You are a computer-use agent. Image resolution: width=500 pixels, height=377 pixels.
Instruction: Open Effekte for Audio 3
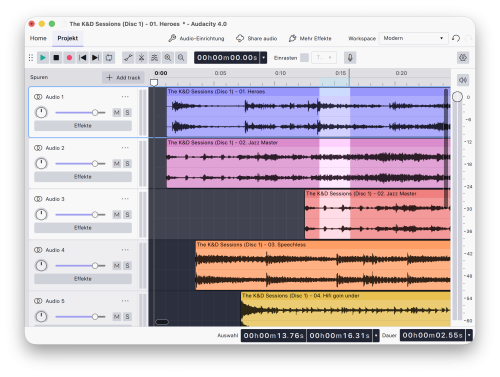[x=83, y=228]
